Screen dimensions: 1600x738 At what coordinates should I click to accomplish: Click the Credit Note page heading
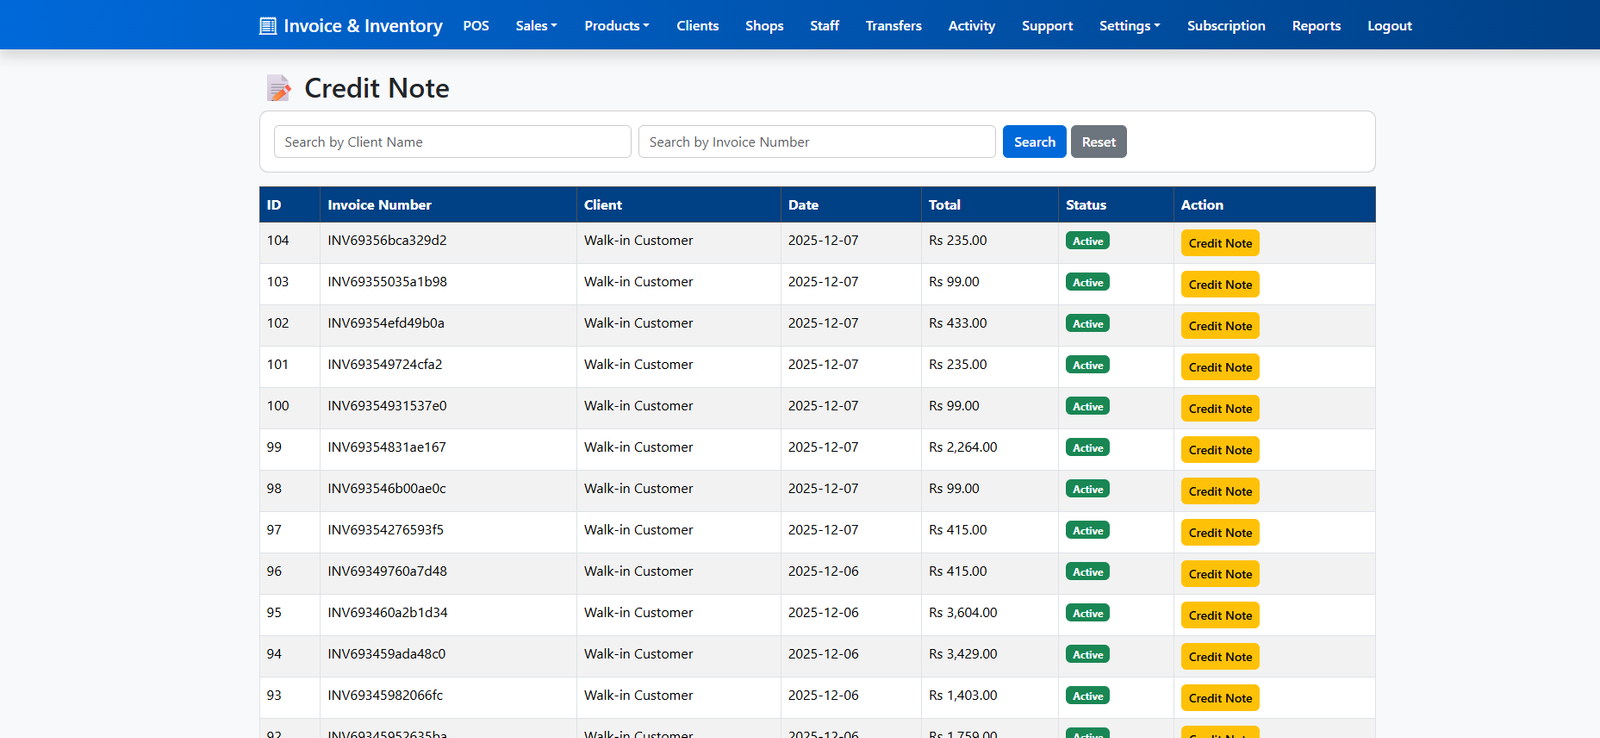[x=377, y=88]
